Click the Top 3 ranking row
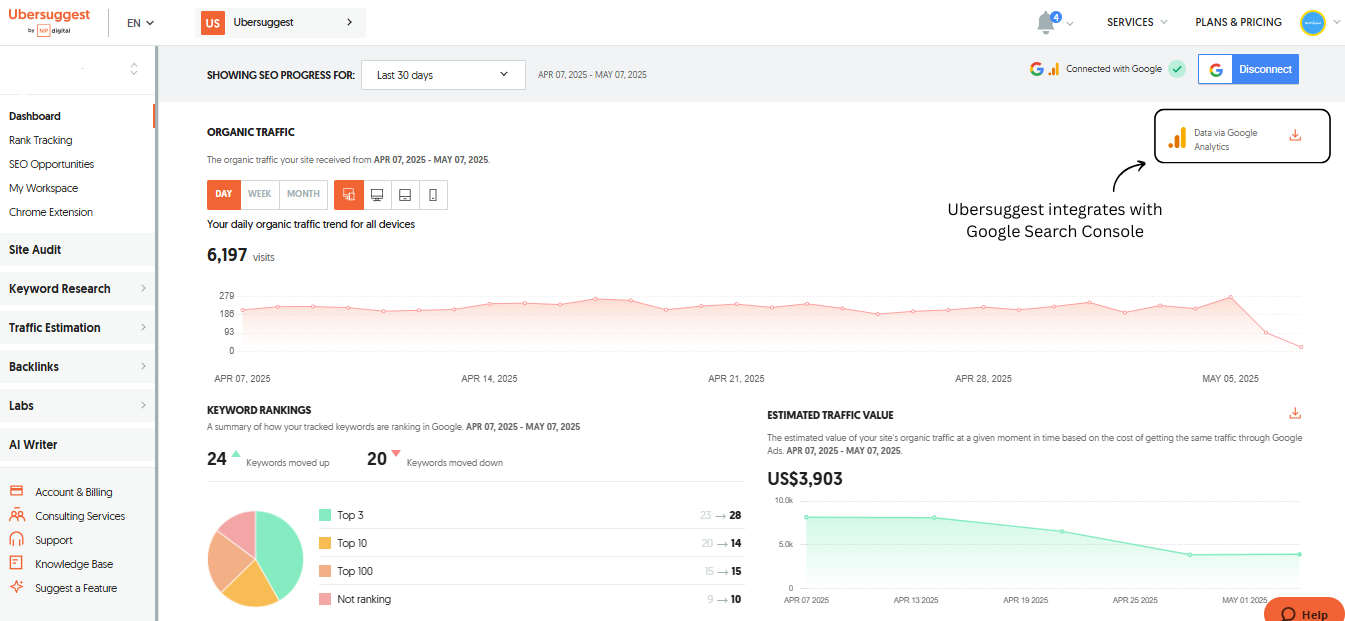Viewport: 1345px width, 621px height. click(530, 515)
